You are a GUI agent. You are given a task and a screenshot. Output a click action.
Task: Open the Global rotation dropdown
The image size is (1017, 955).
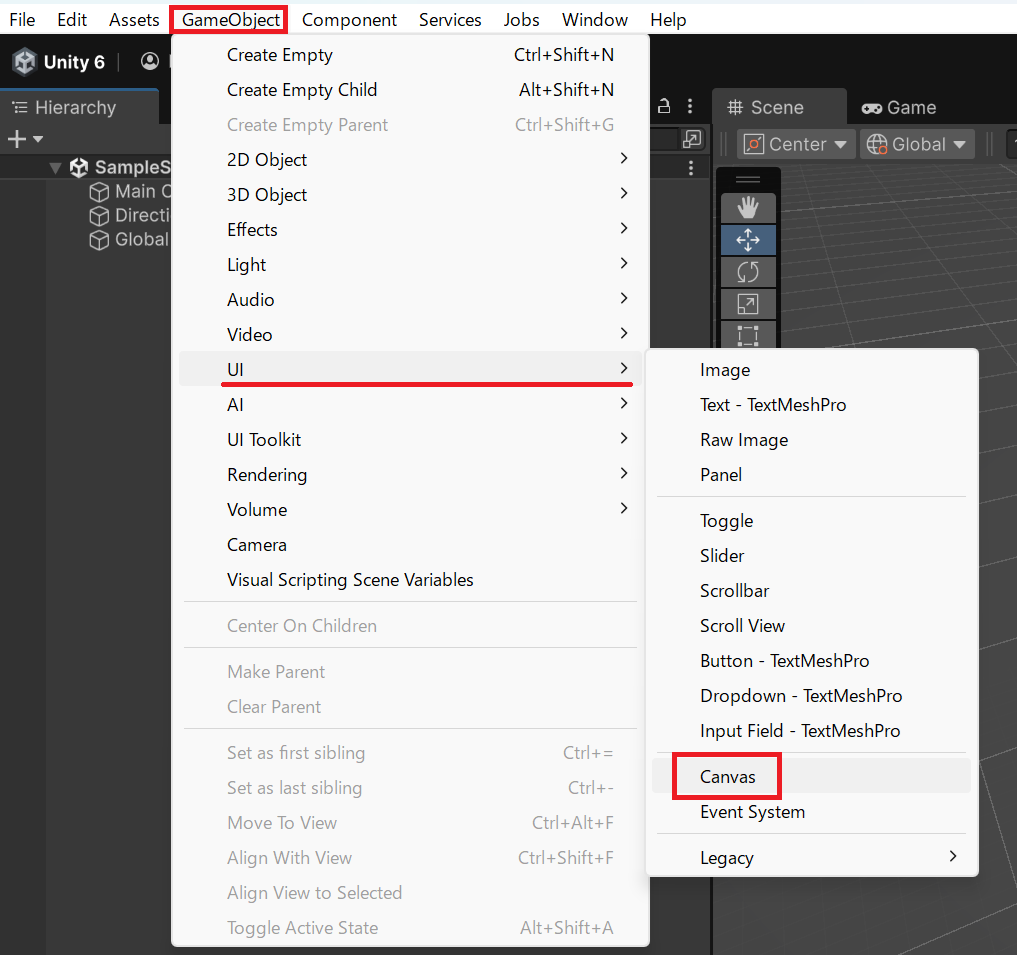click(x=917, y=144)
